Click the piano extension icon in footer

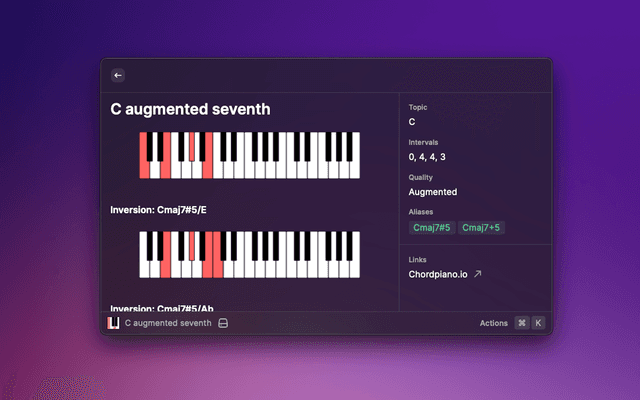(114, 323)
